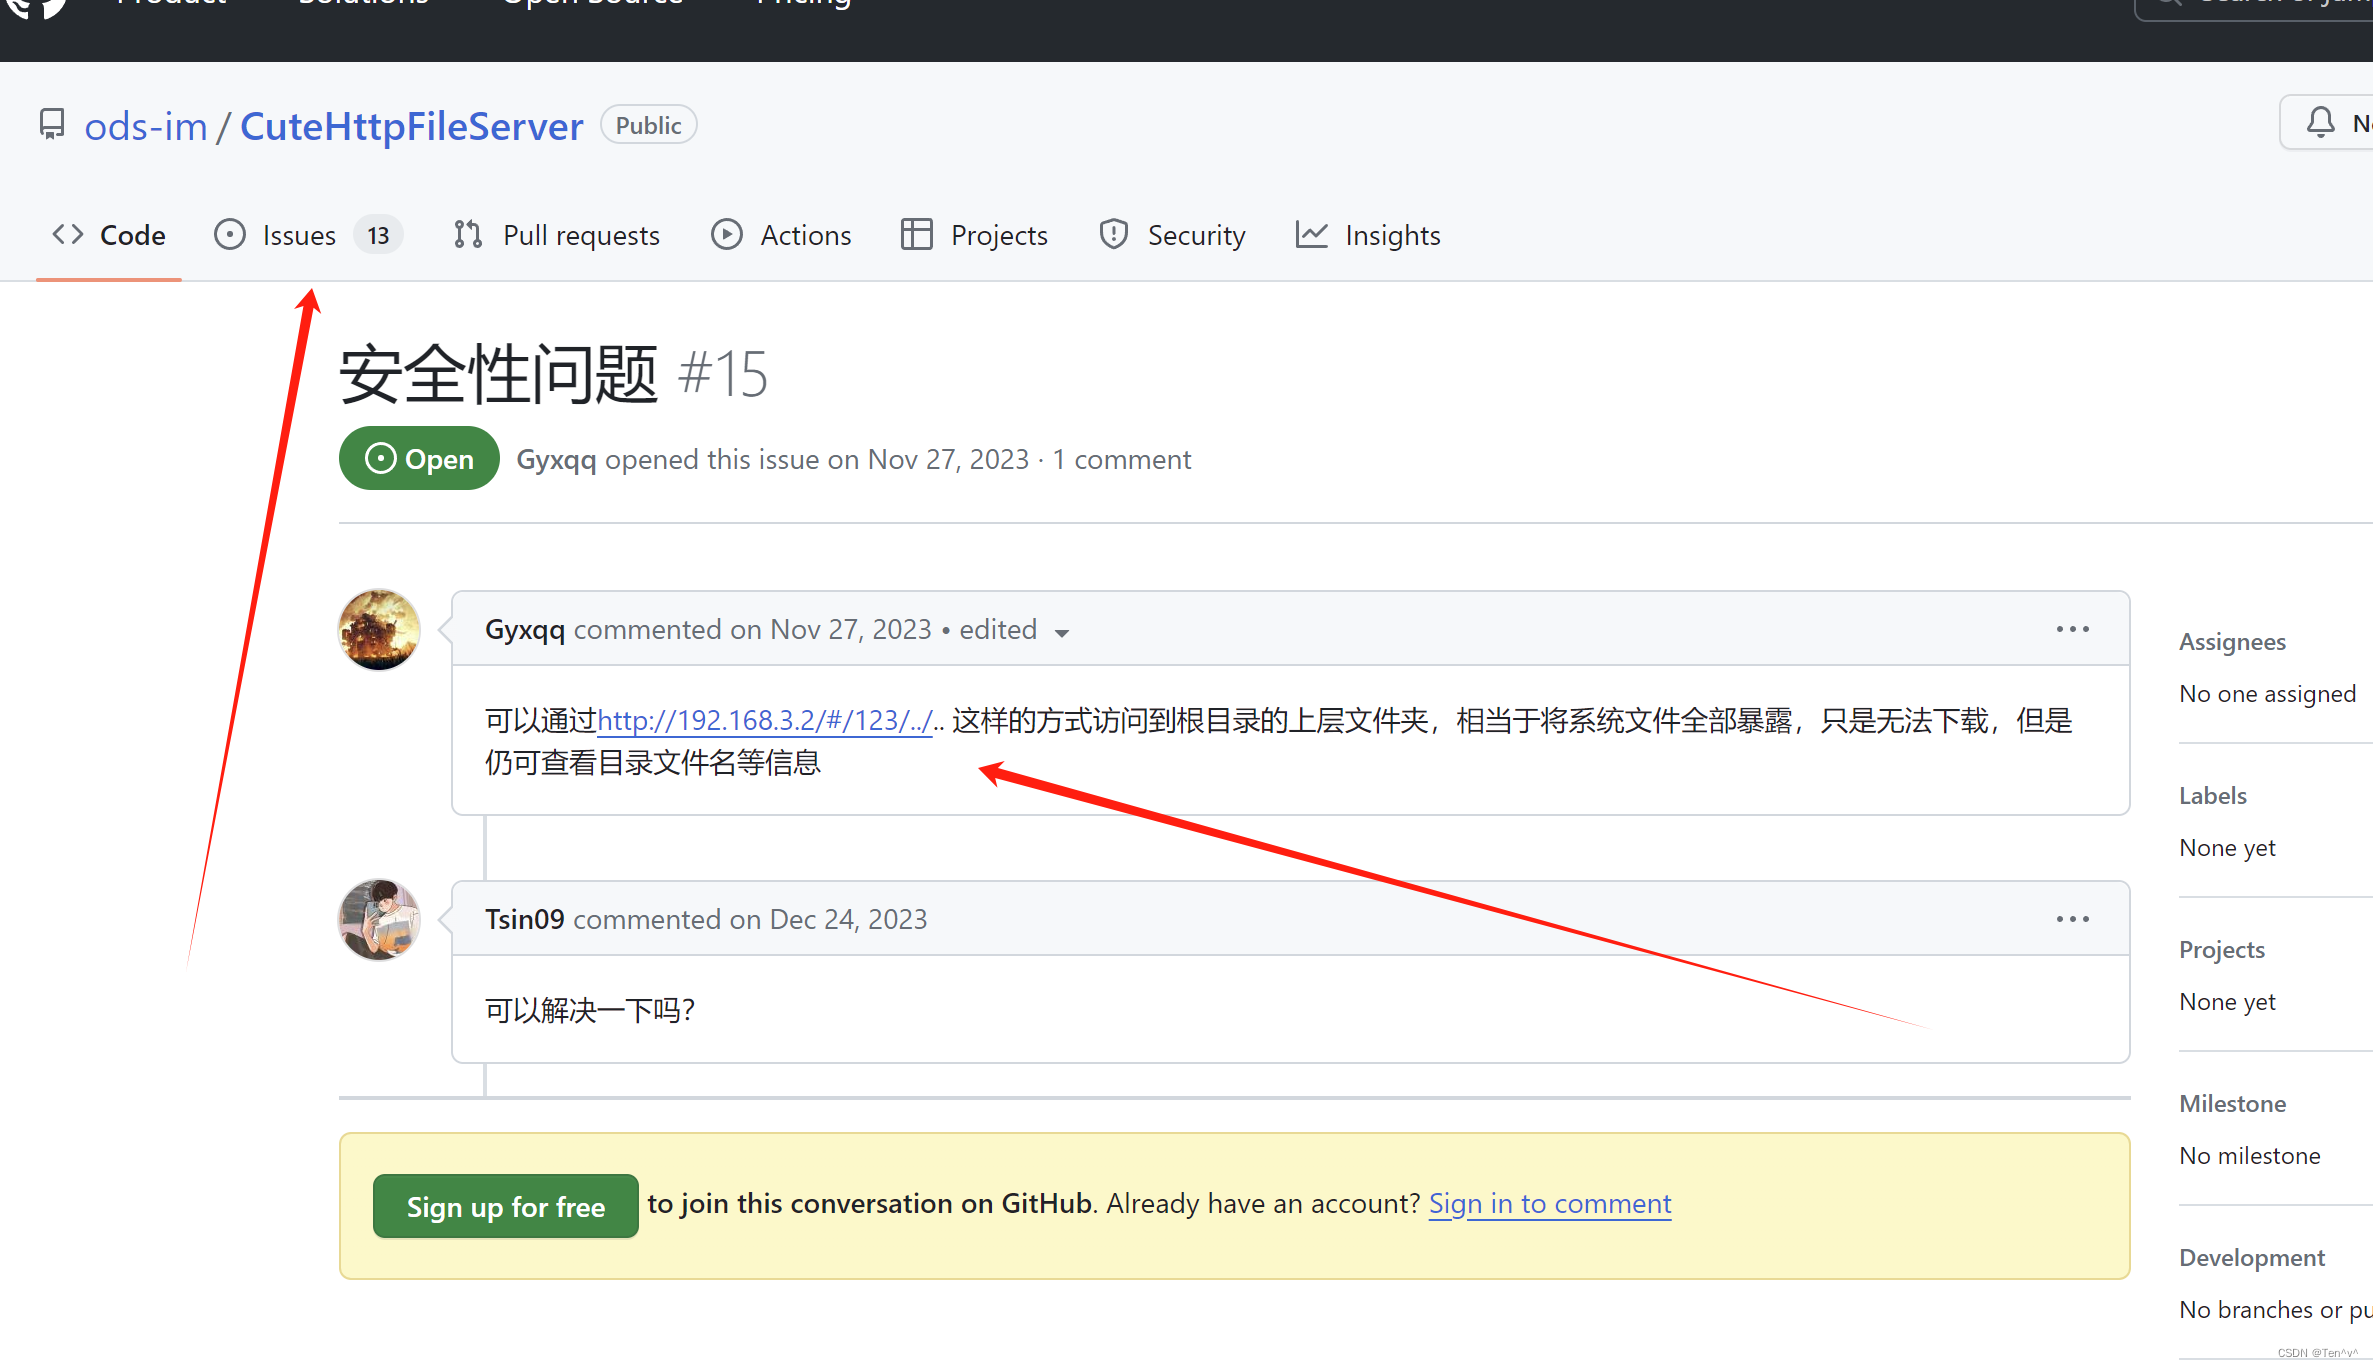Expand the edited history dropdown
This screenshot has height=1367, width=2373.
(x=1014, y=630)
